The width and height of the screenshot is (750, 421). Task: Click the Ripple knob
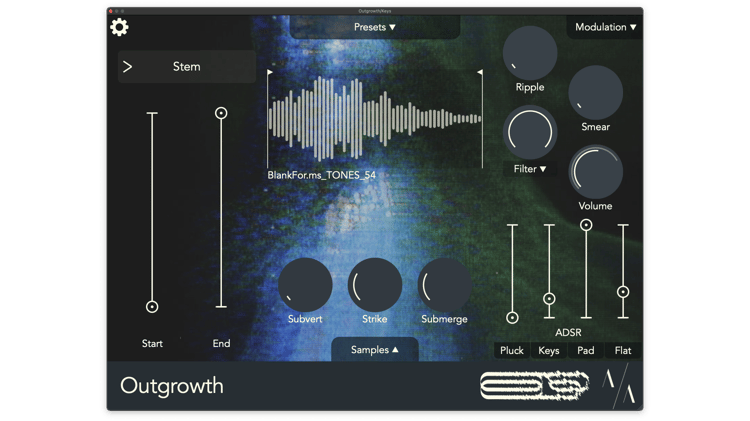point(530,53)
